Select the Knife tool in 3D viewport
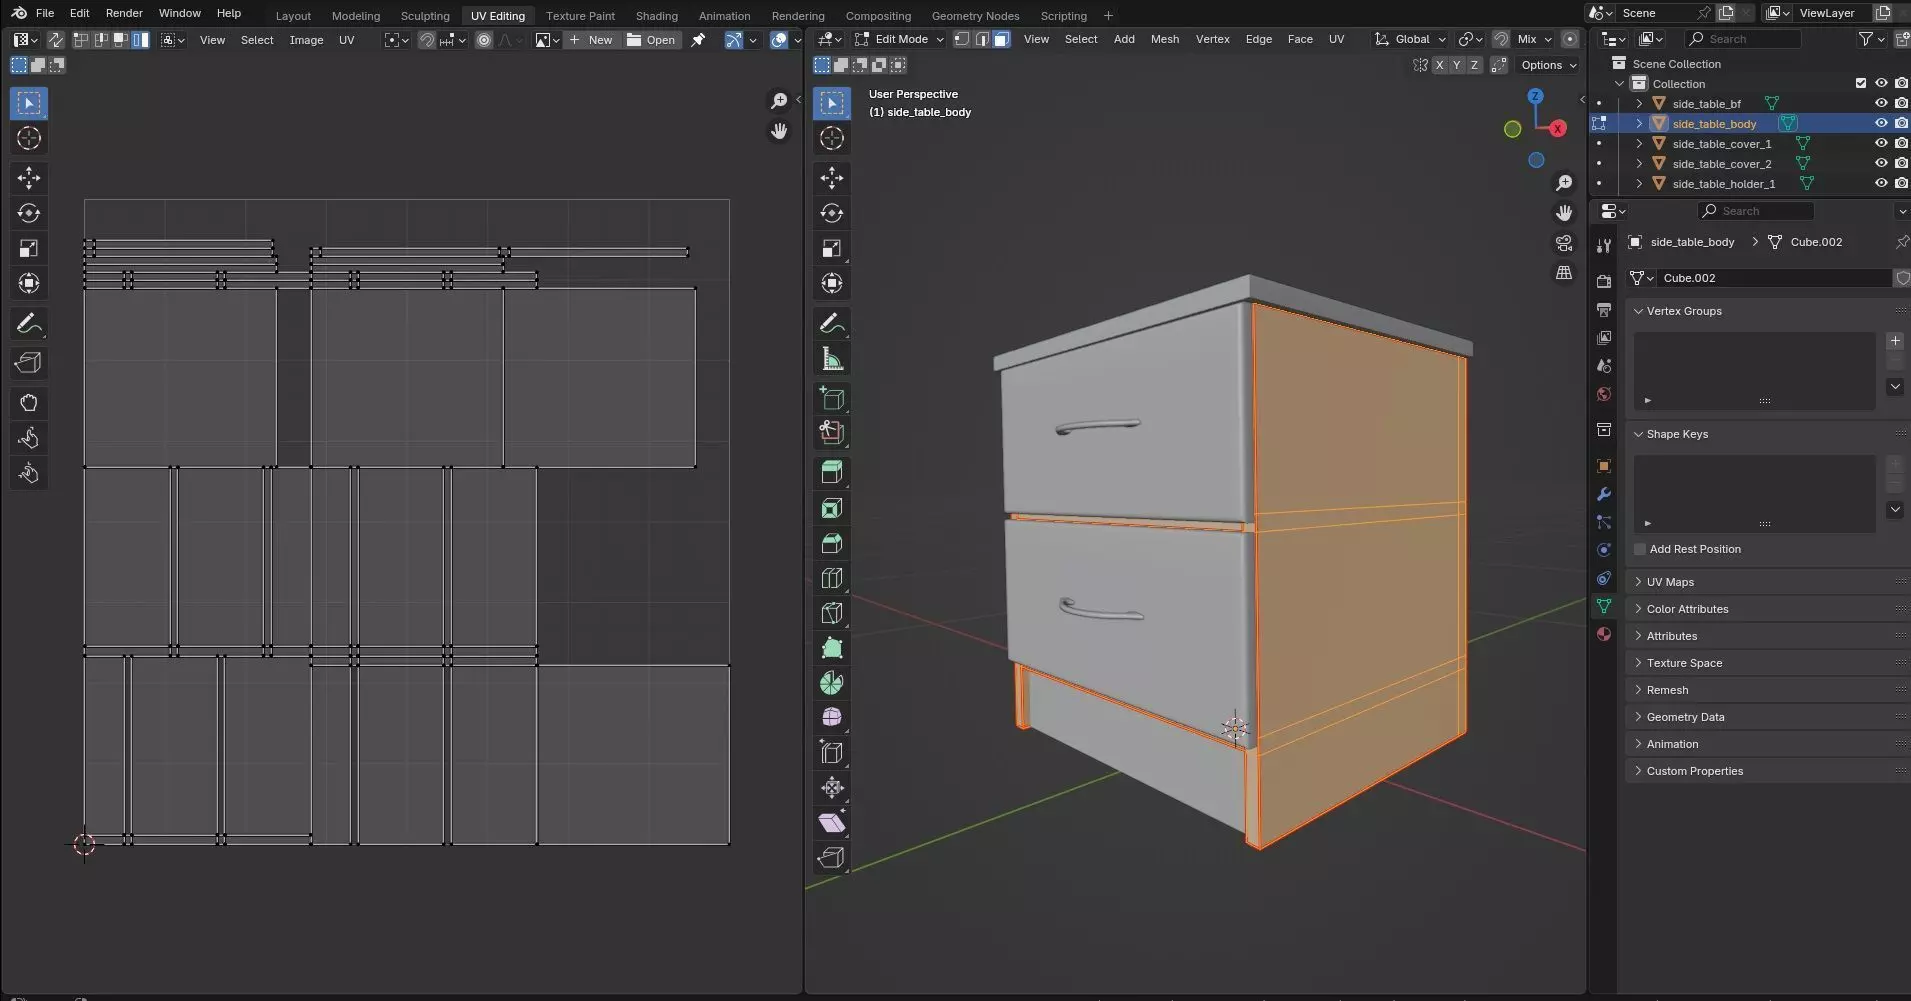Image resolution: width=1911 pixels, height=1001 pixels. tap(831, 613)
